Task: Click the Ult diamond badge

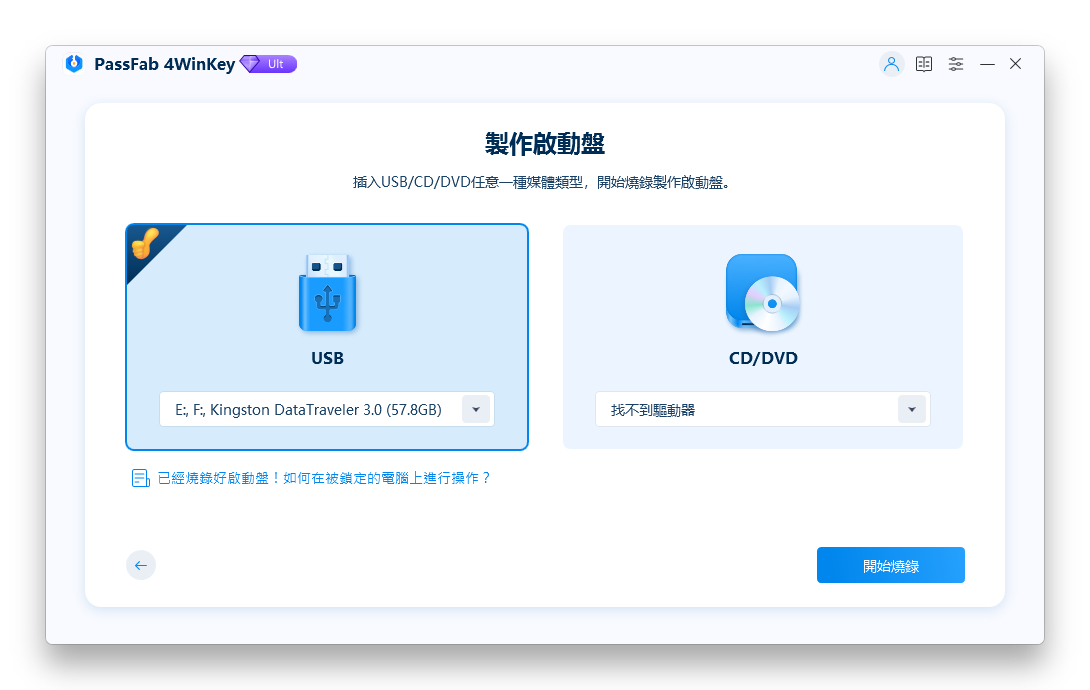Action: pyautogui.click(x=268, y=64)
